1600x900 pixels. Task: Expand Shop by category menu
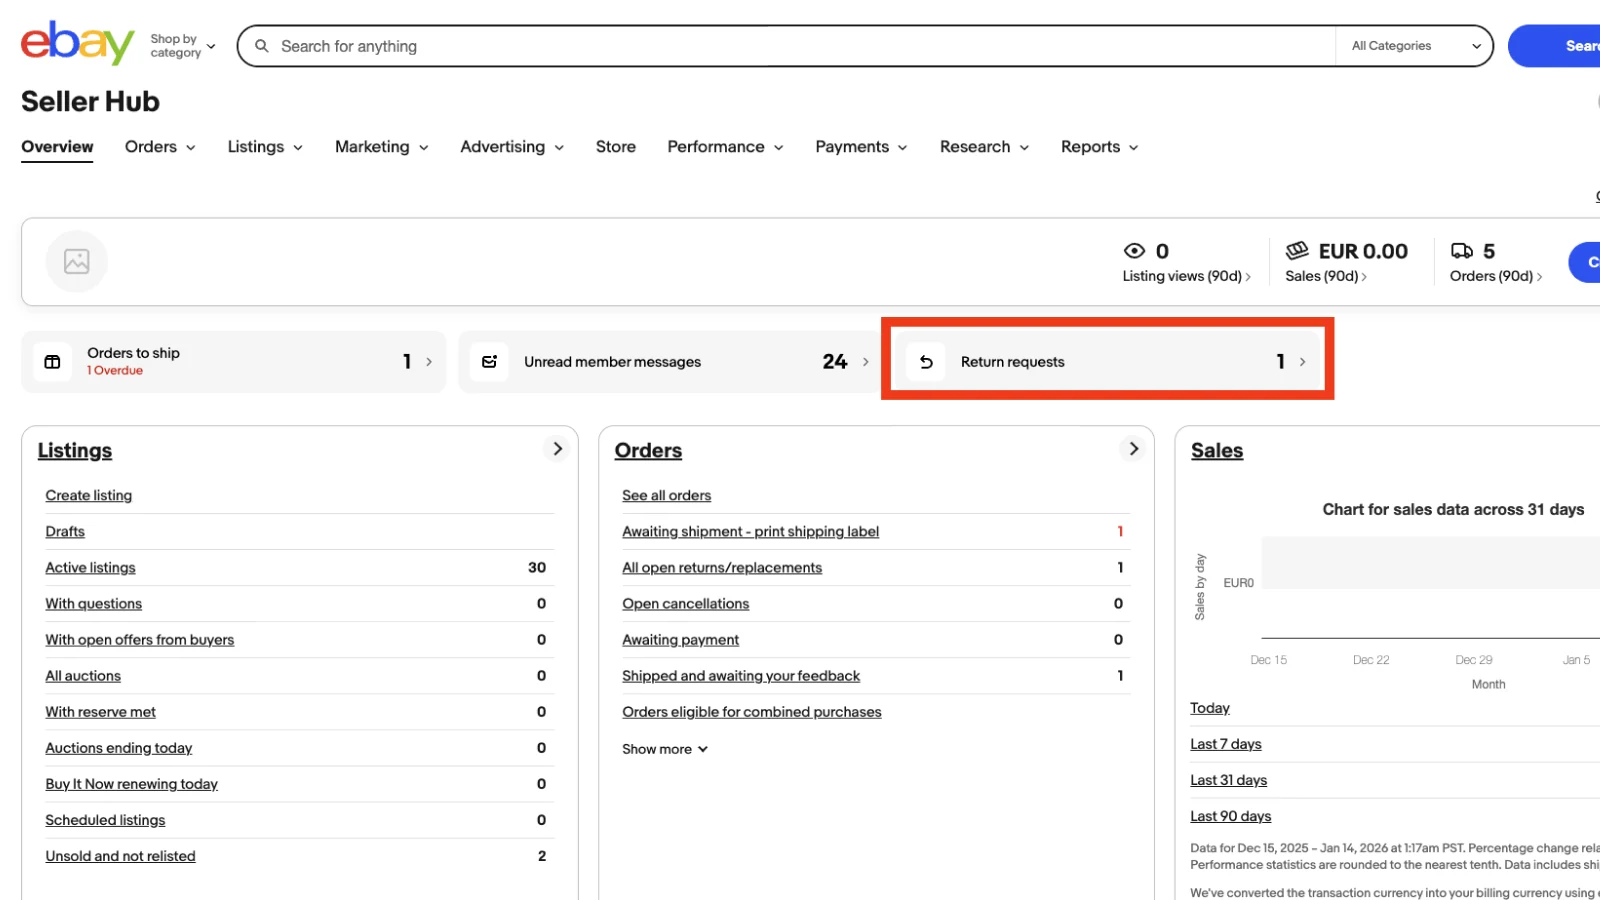pos(183,46)
